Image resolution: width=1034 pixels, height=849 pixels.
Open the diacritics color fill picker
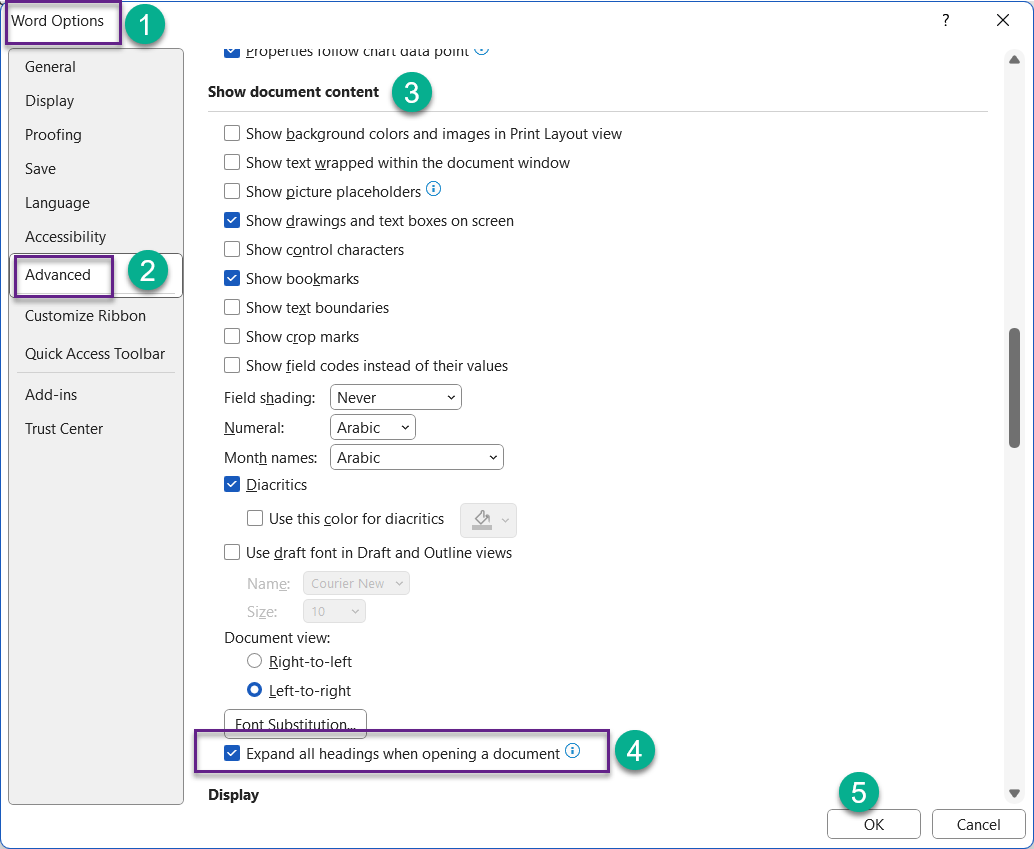[488, 520]
